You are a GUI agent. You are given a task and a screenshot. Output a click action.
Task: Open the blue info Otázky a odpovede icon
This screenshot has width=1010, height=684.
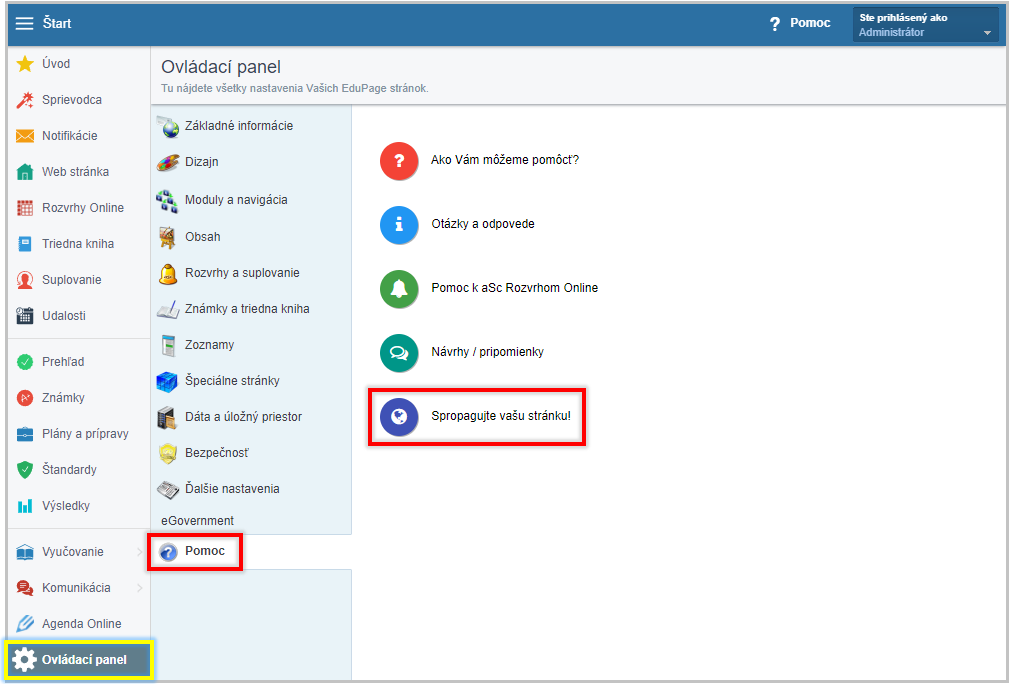pos(399,224)
